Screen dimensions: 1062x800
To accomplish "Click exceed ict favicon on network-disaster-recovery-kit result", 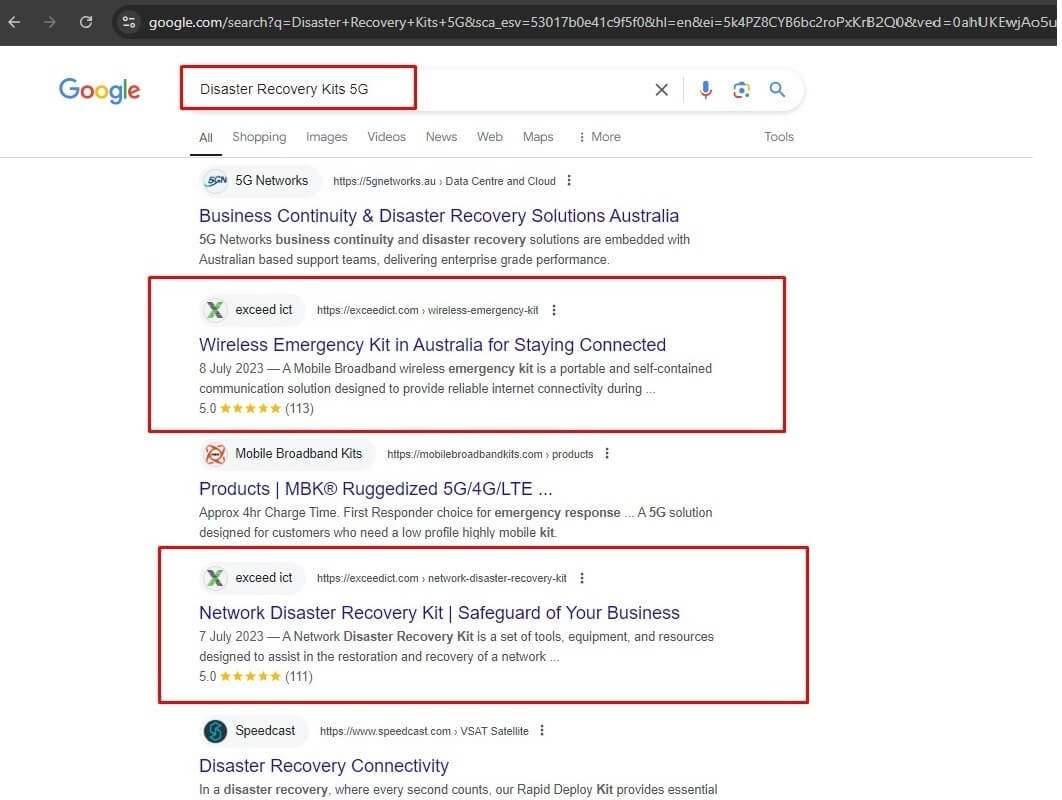I will pyautogui.click(x=215, y=578).
